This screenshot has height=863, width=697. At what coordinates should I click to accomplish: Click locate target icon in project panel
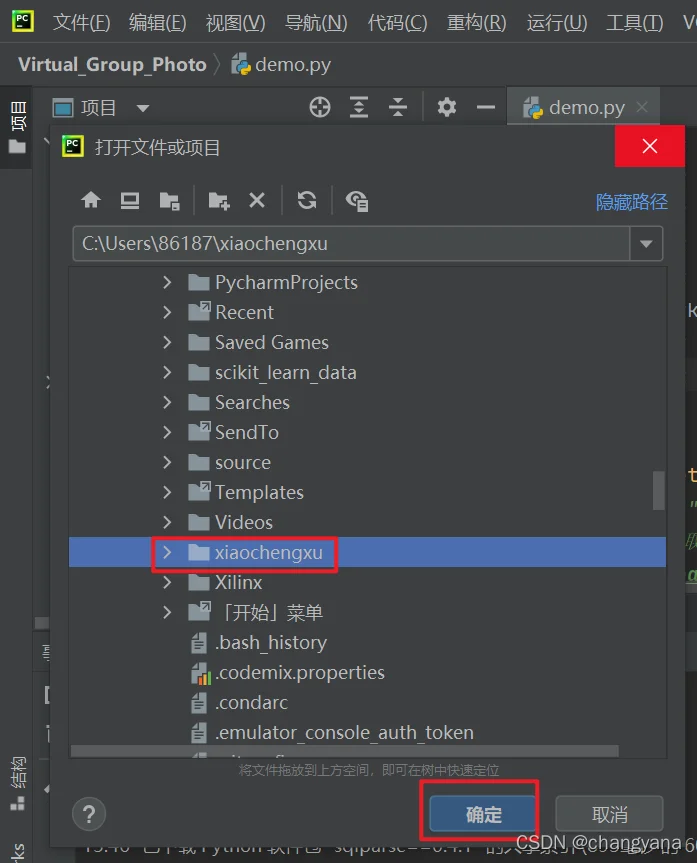[x=320, y=107]
